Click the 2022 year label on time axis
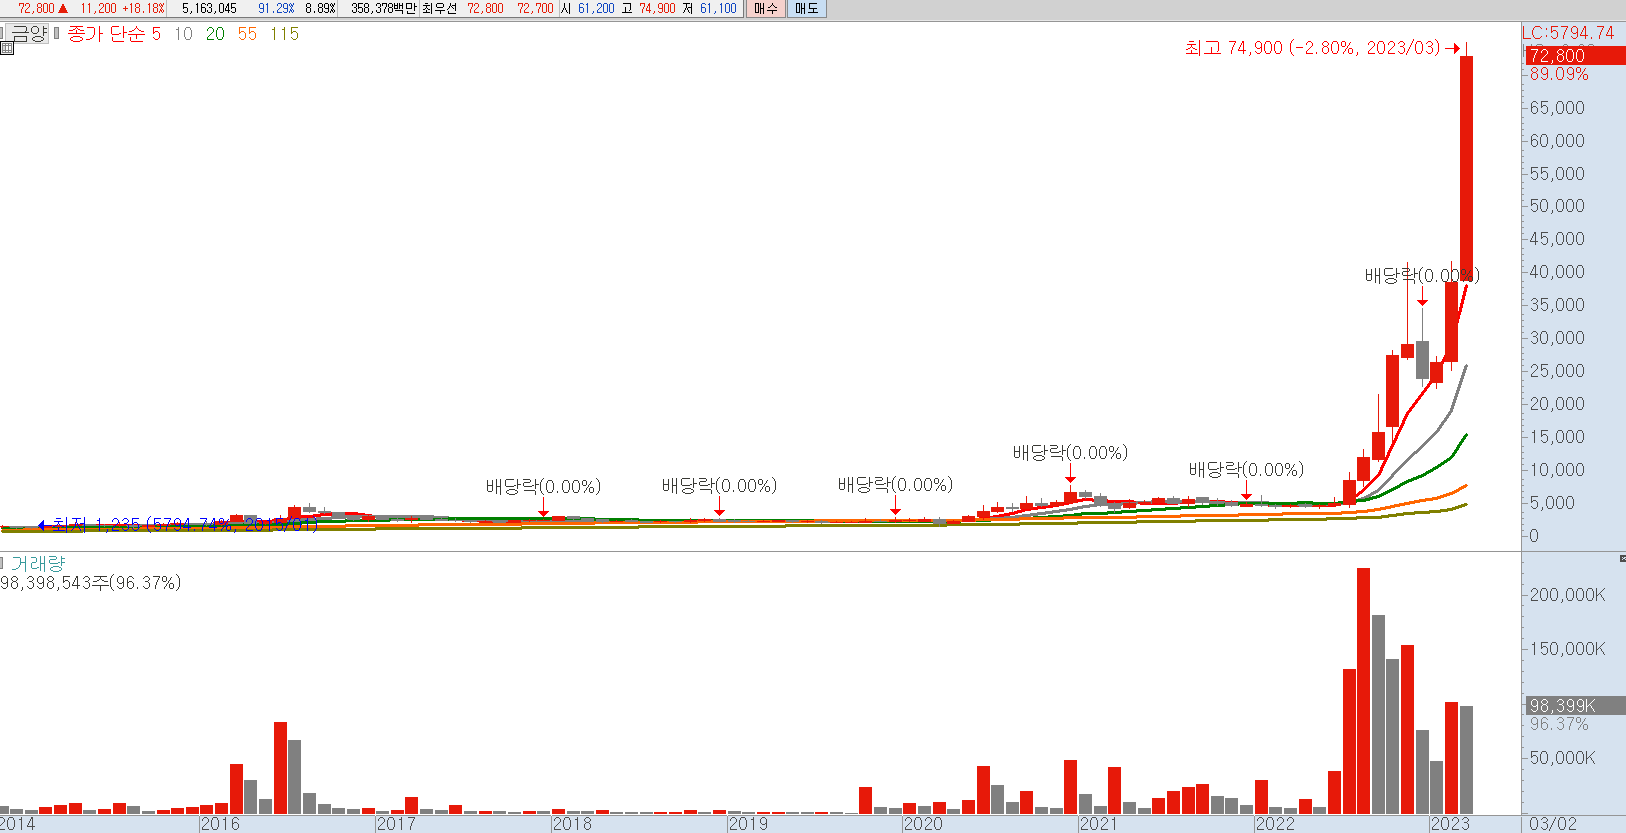 pos(1275,824)
